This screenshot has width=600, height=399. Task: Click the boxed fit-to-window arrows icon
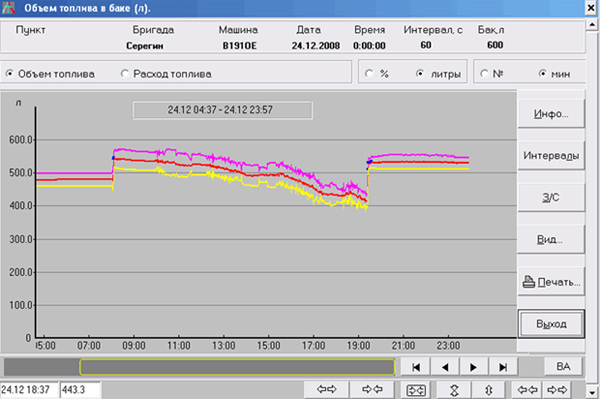pos(416,390)
